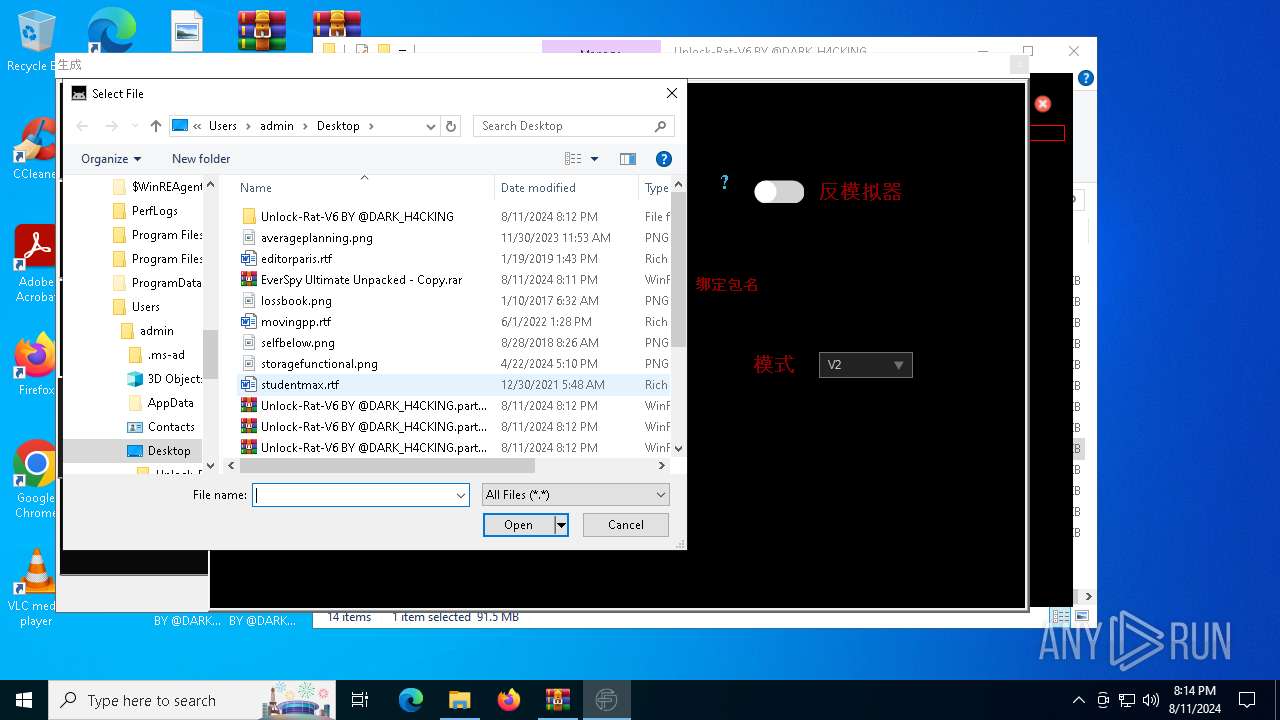Select the Firefox desktop icon
The width and height of the screenshot is (1280, 720).
coord(36,365)
